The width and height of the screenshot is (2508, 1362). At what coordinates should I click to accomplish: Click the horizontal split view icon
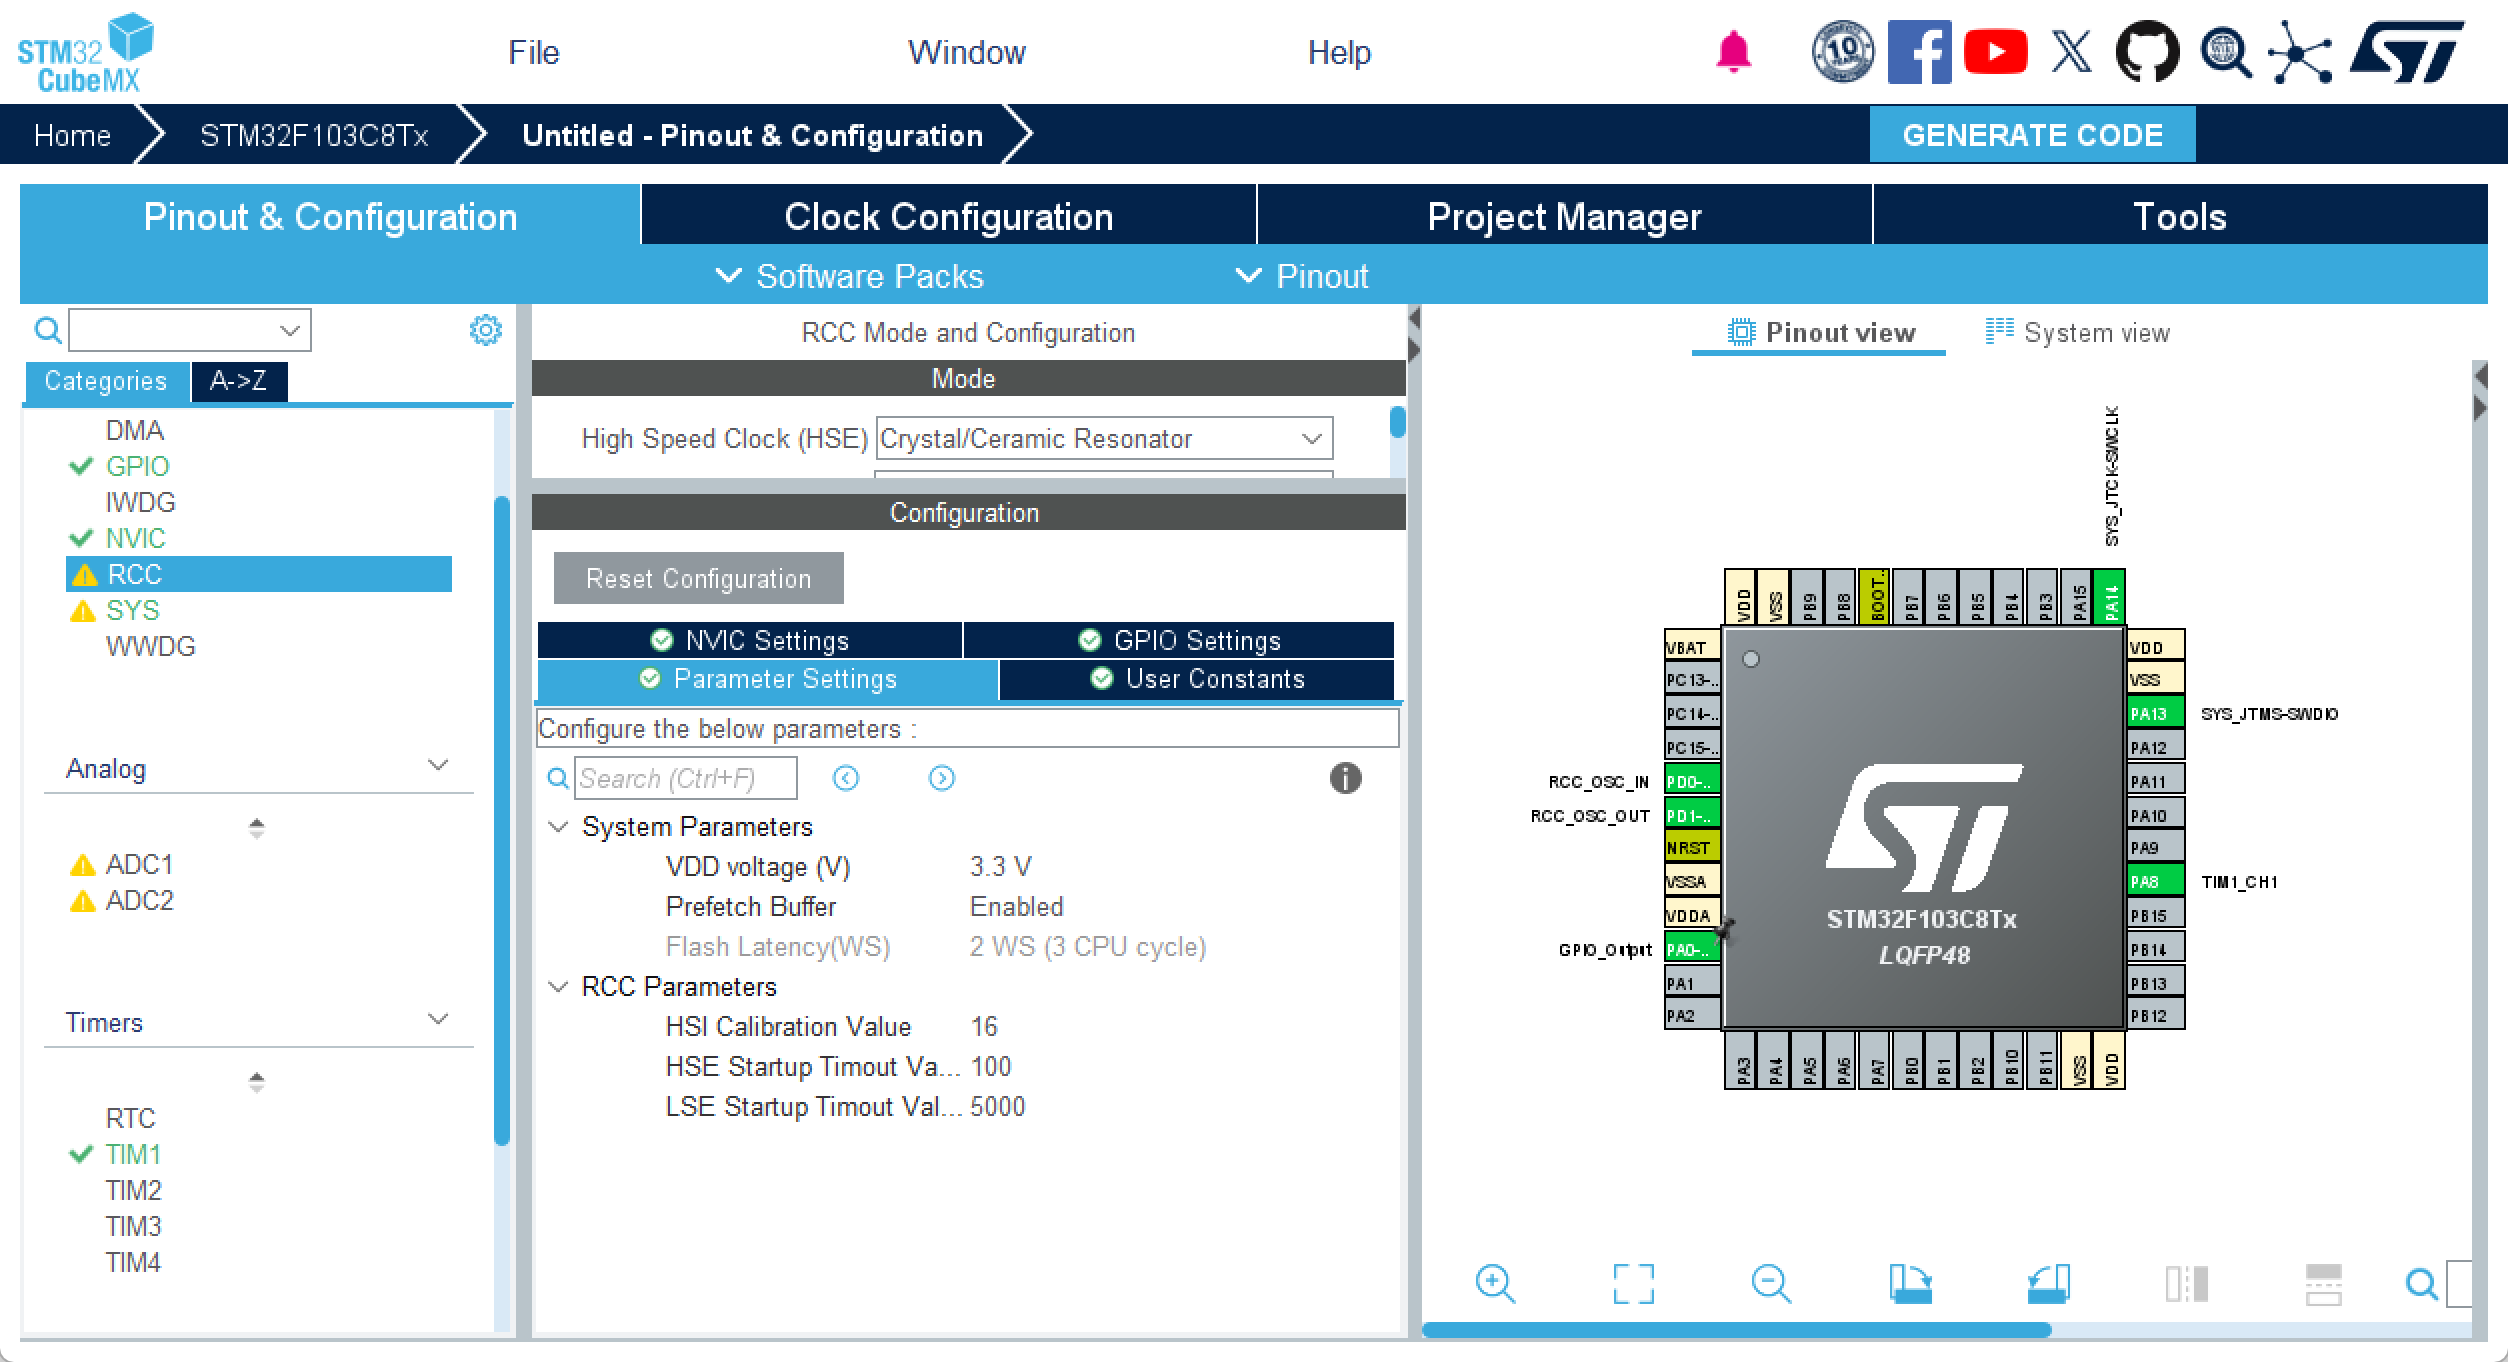[2323, 1284]
